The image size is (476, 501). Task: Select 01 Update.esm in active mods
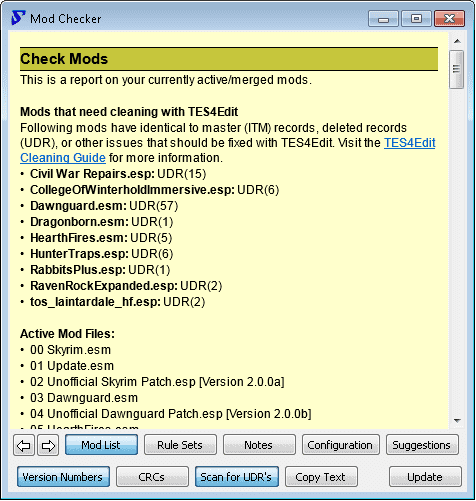click(x=72, y=366)
